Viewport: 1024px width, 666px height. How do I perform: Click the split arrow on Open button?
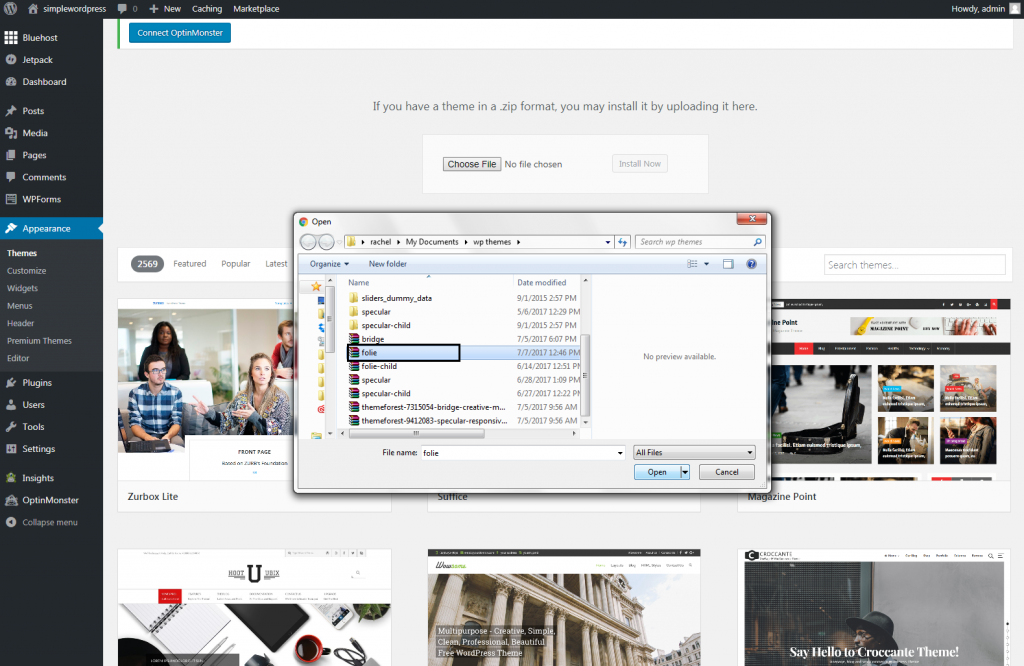click(685, 472)
